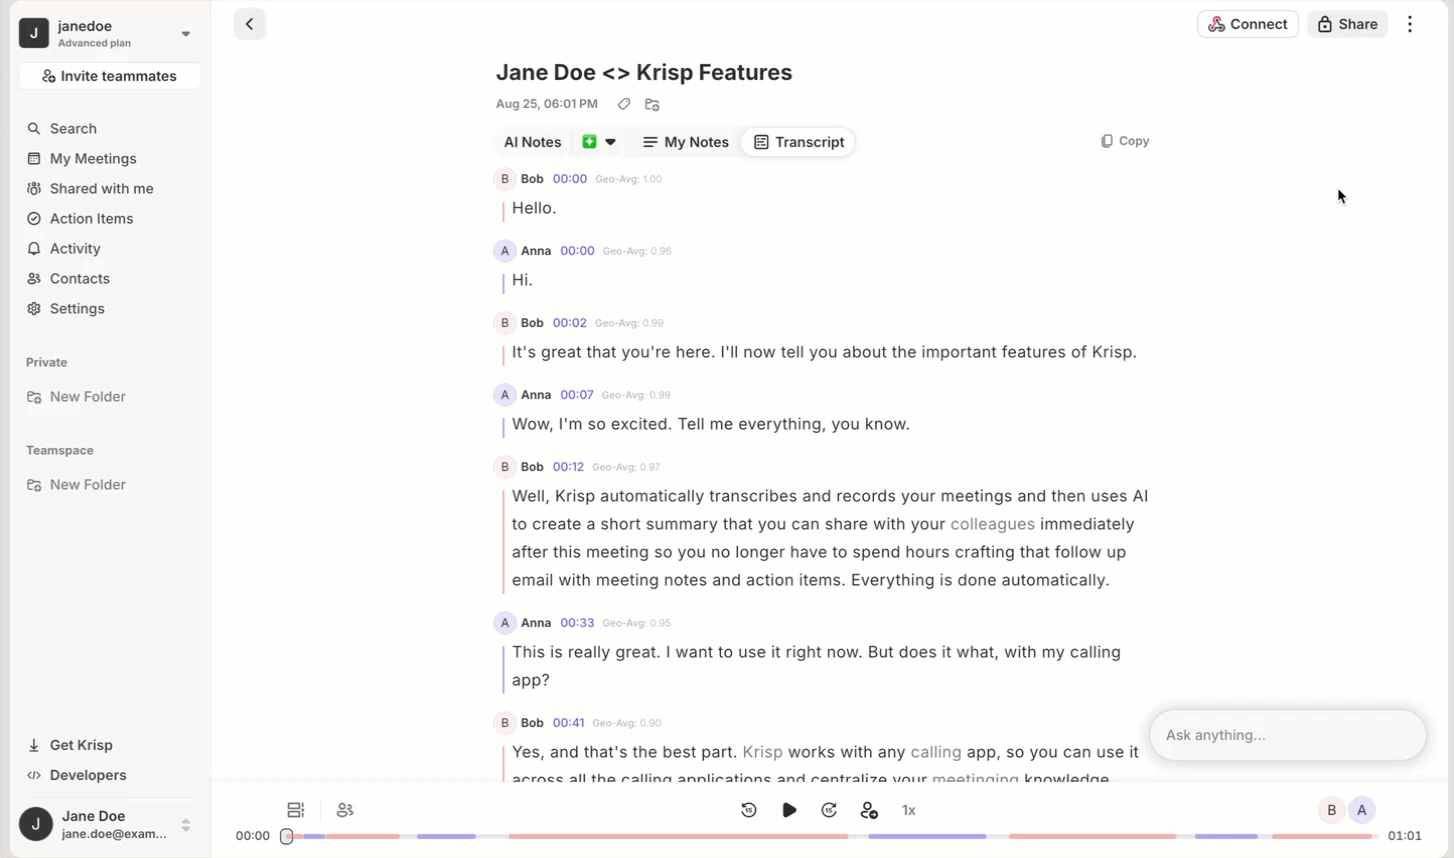Expand the janedoe workspace dropdown
Screen dimensions: 1454x858
click(x=186, y=34)
